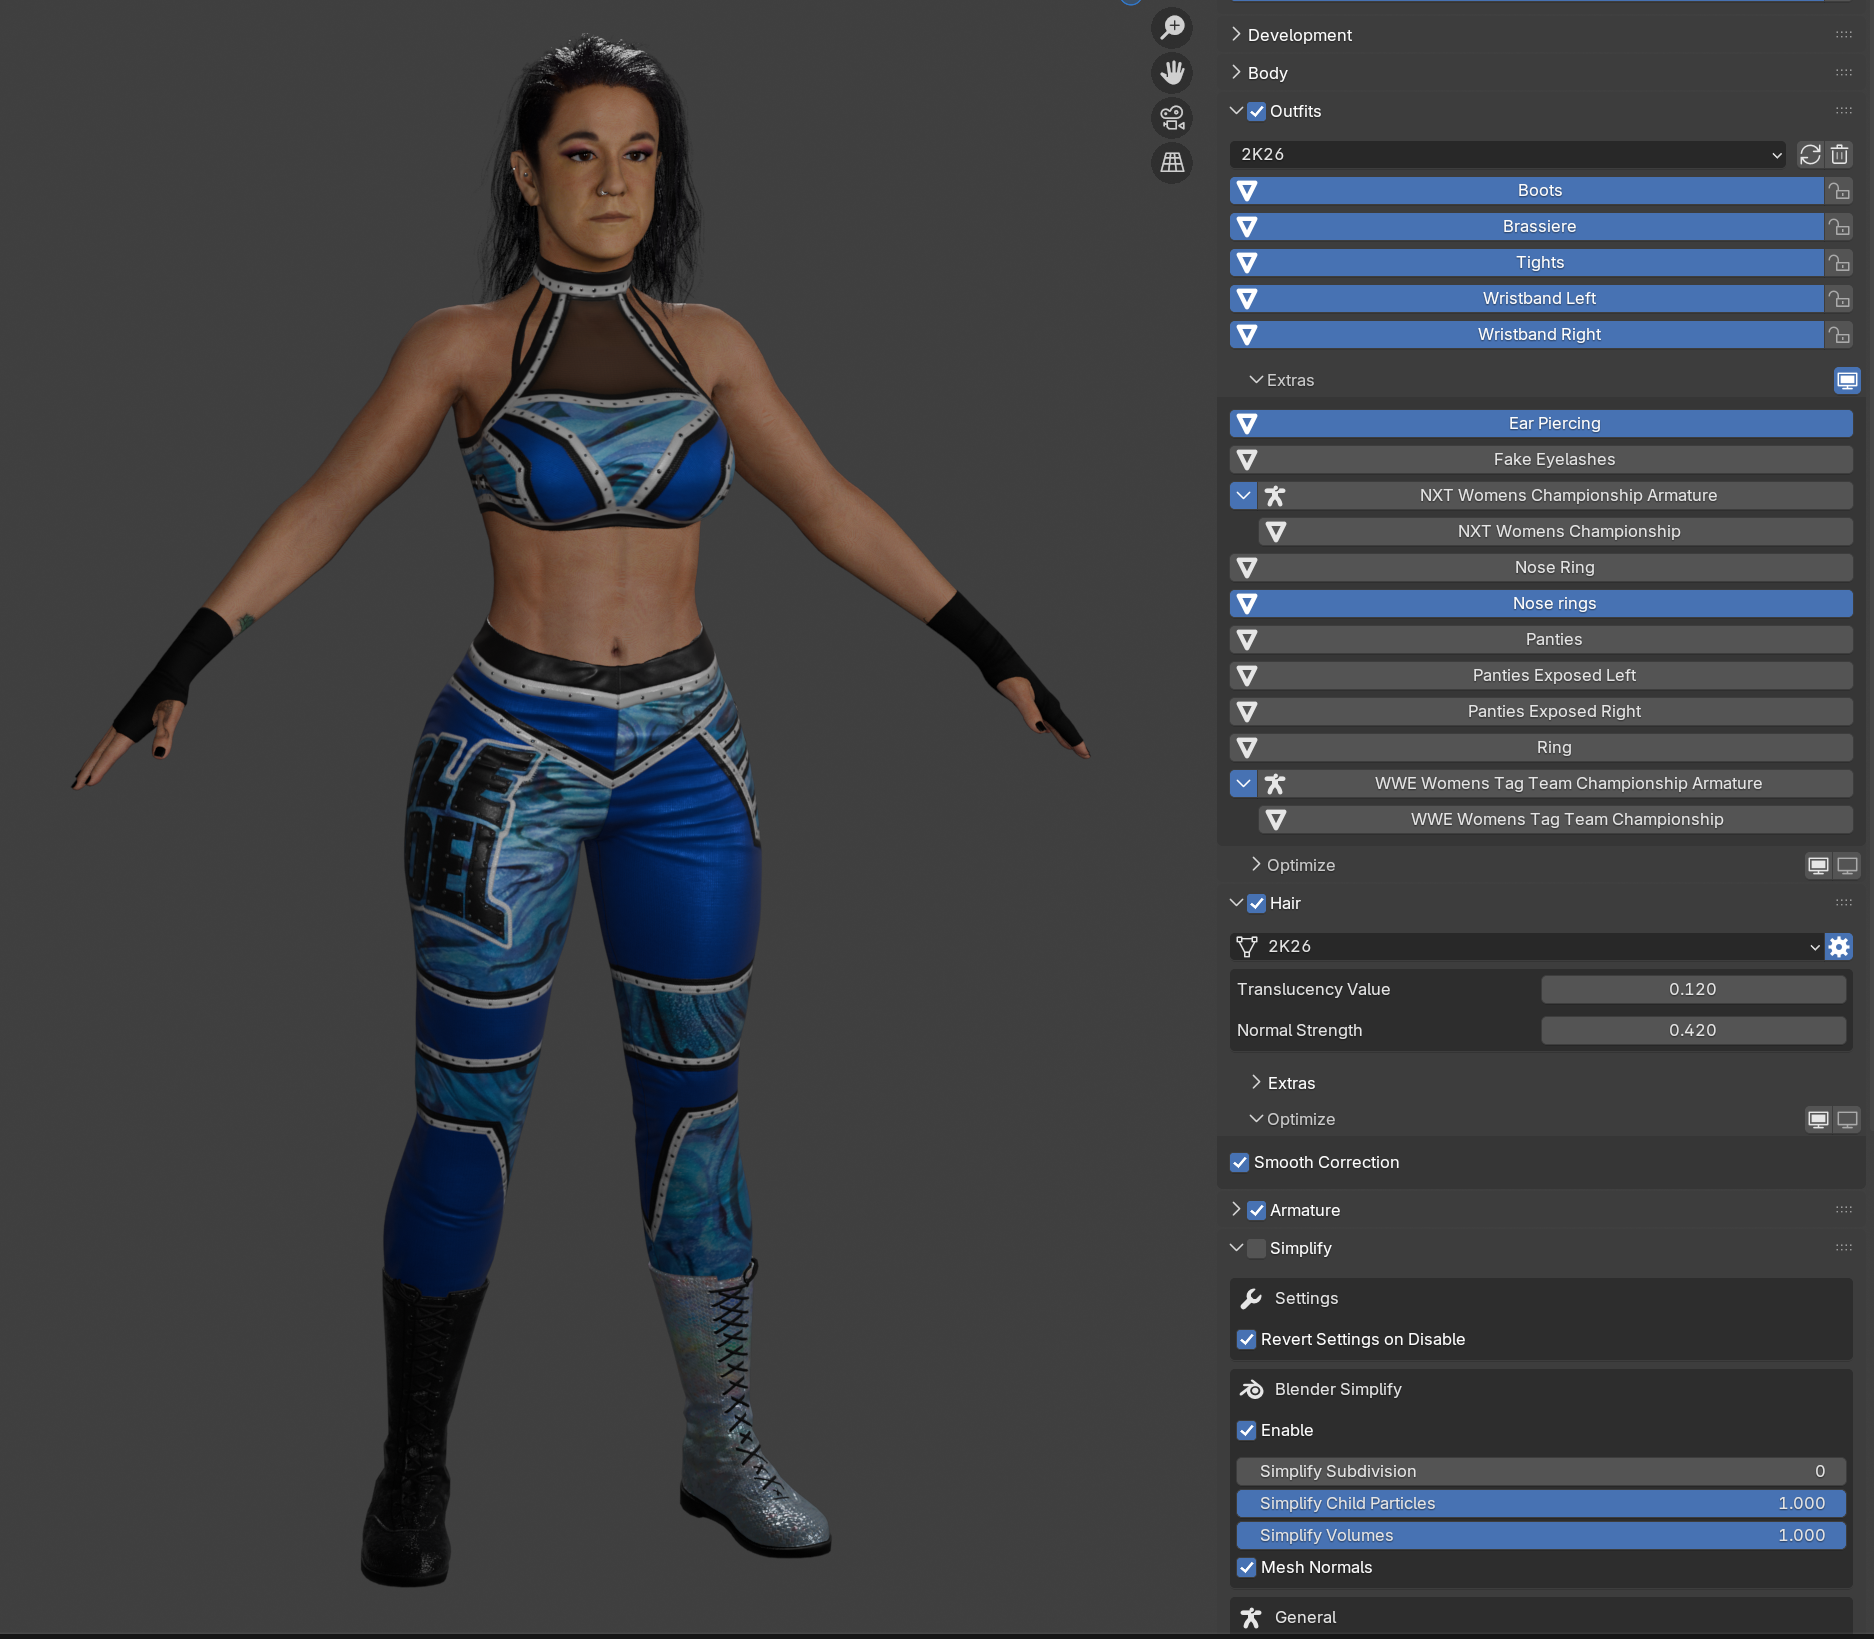Click the lock icon beside Tights

(x=1839, y=263)
